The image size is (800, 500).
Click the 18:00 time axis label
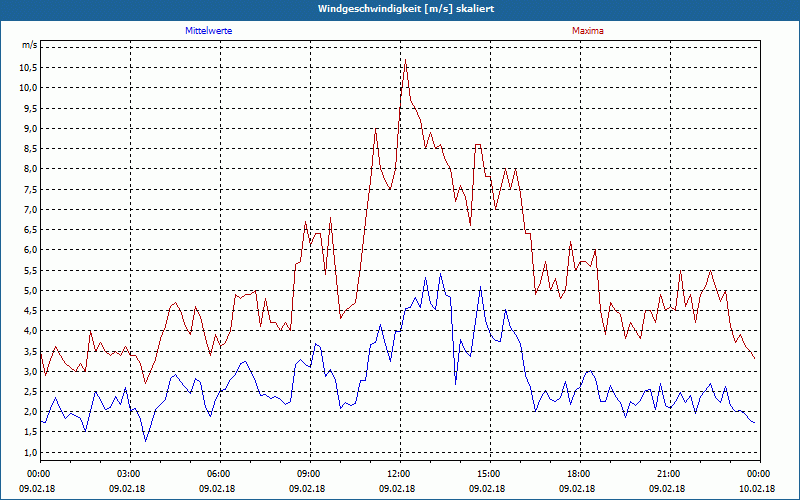tap(581, 474)
